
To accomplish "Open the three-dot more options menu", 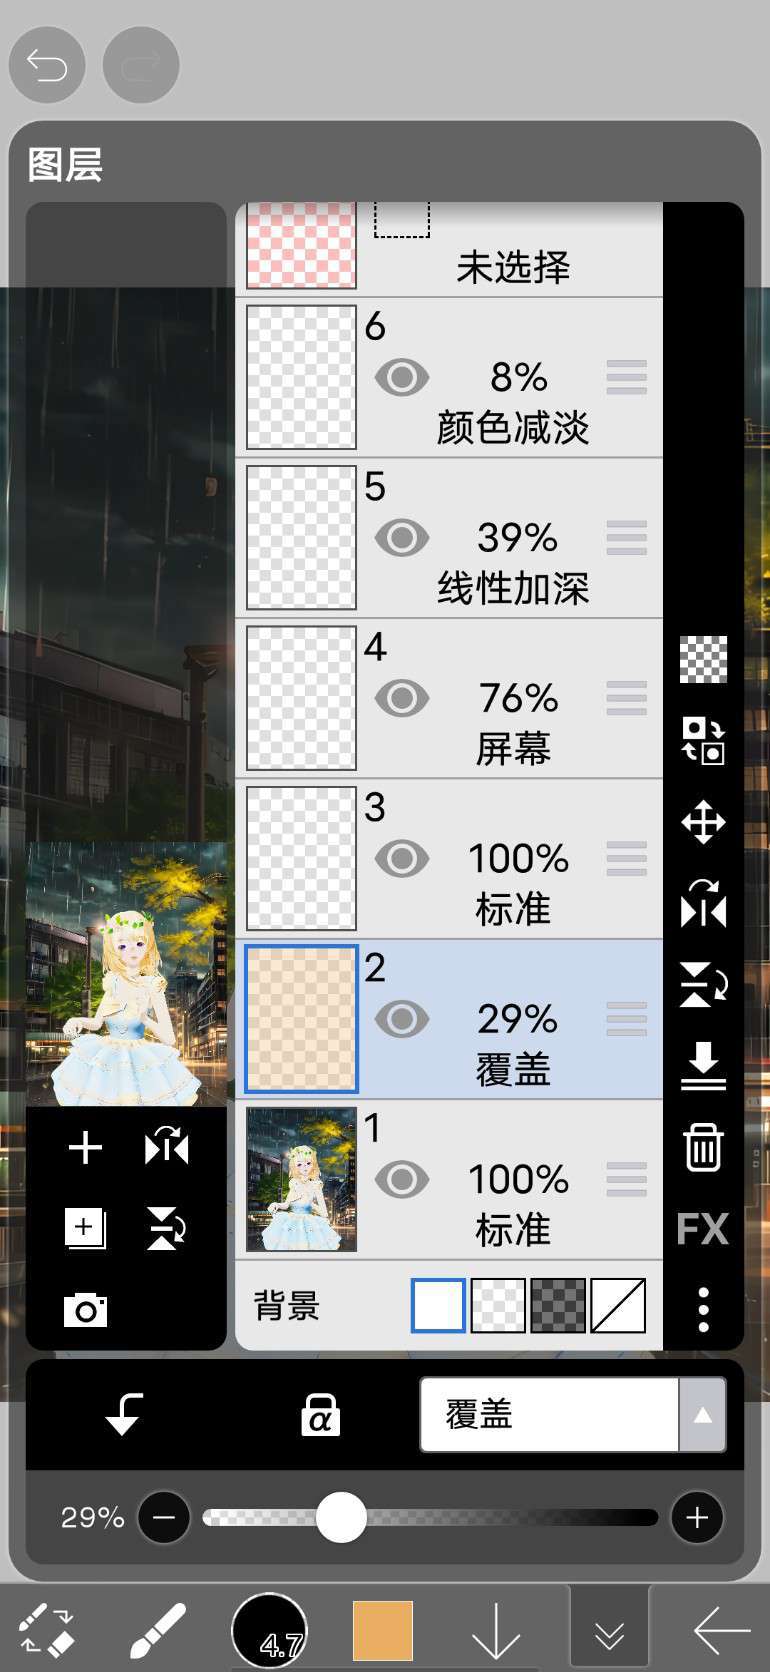I will (x=703, y=1309).
